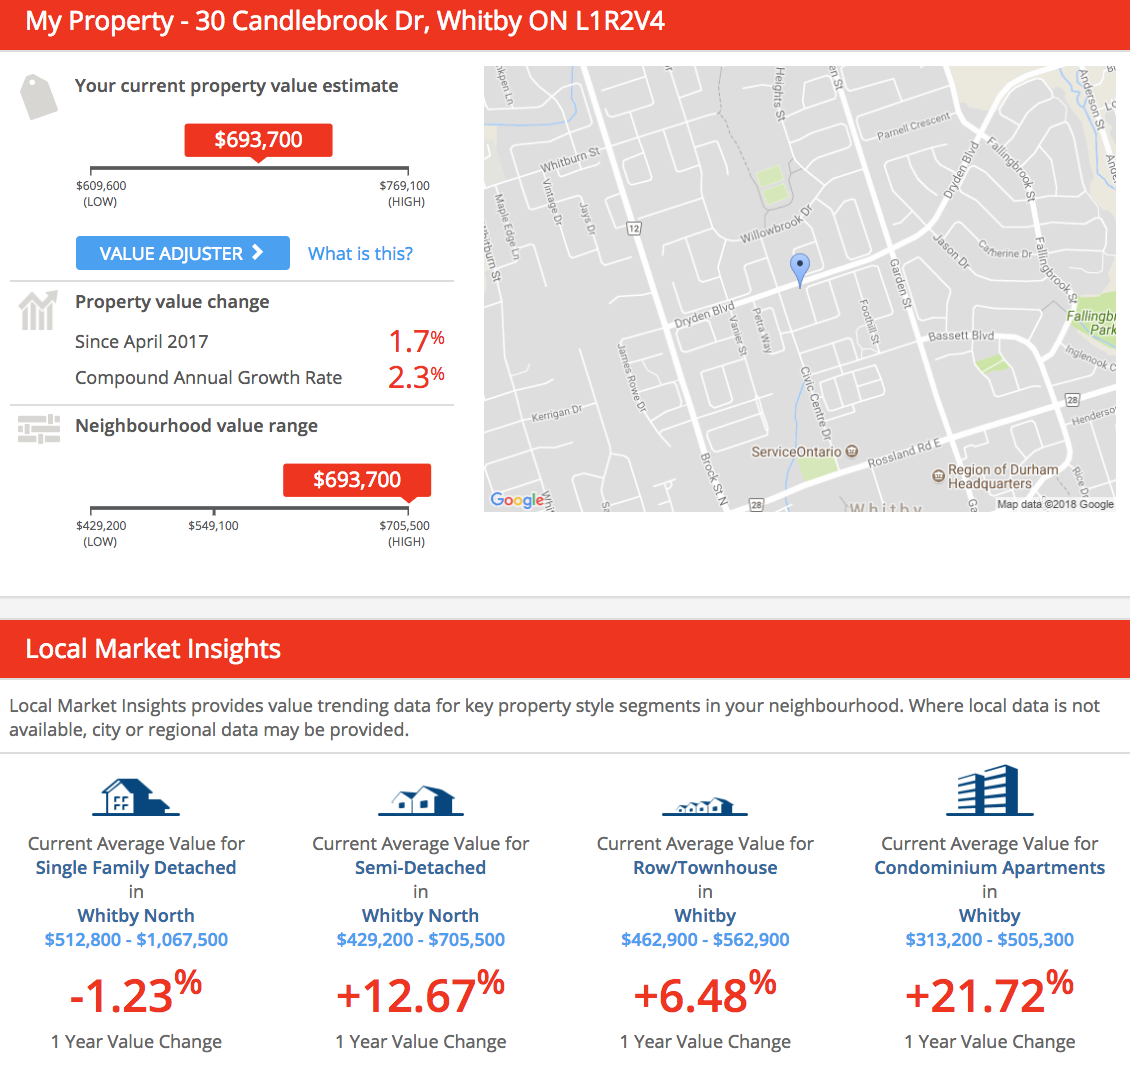
Task: Select Region of Durham Headquarters map marker
Action: 938,476
